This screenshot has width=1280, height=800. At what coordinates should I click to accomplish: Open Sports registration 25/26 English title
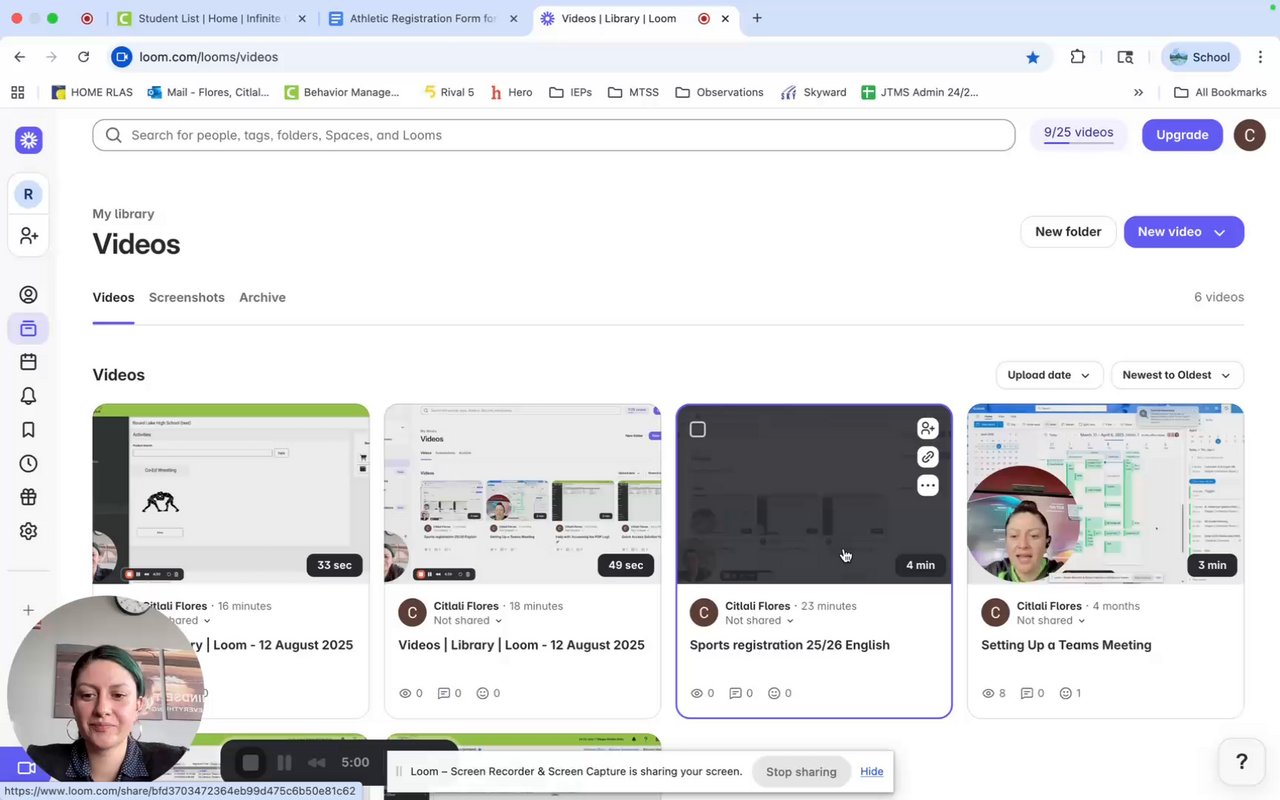[790, 645]
